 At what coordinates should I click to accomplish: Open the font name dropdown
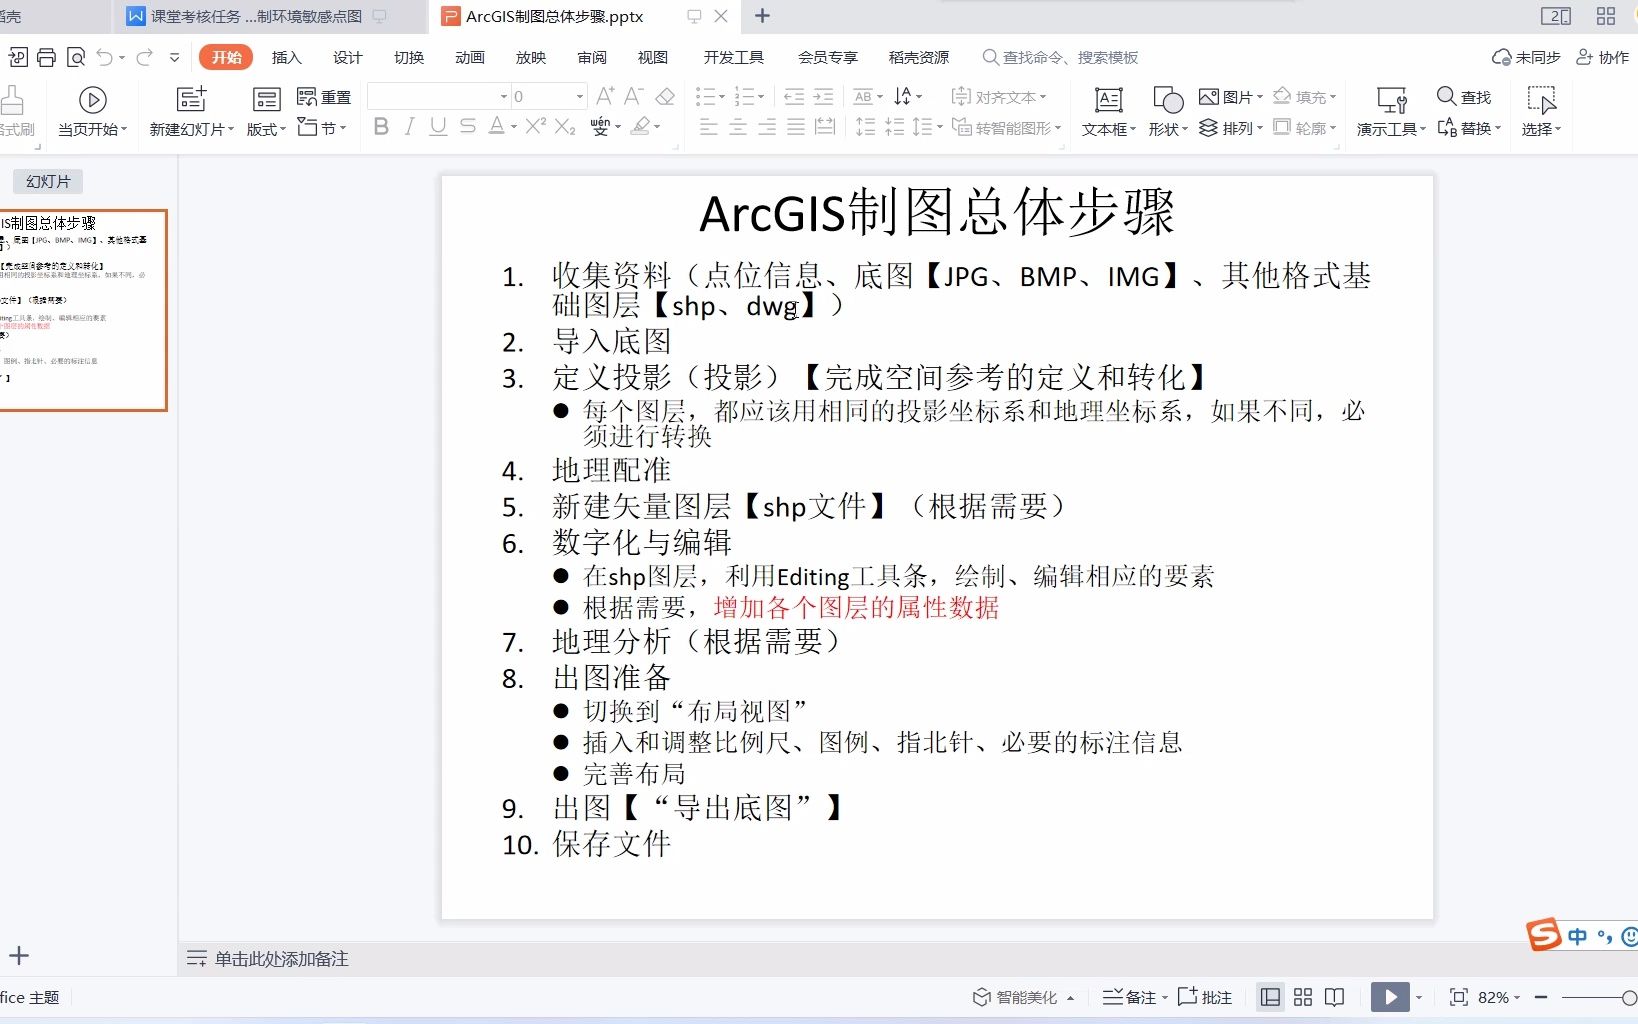pos(504,97)
